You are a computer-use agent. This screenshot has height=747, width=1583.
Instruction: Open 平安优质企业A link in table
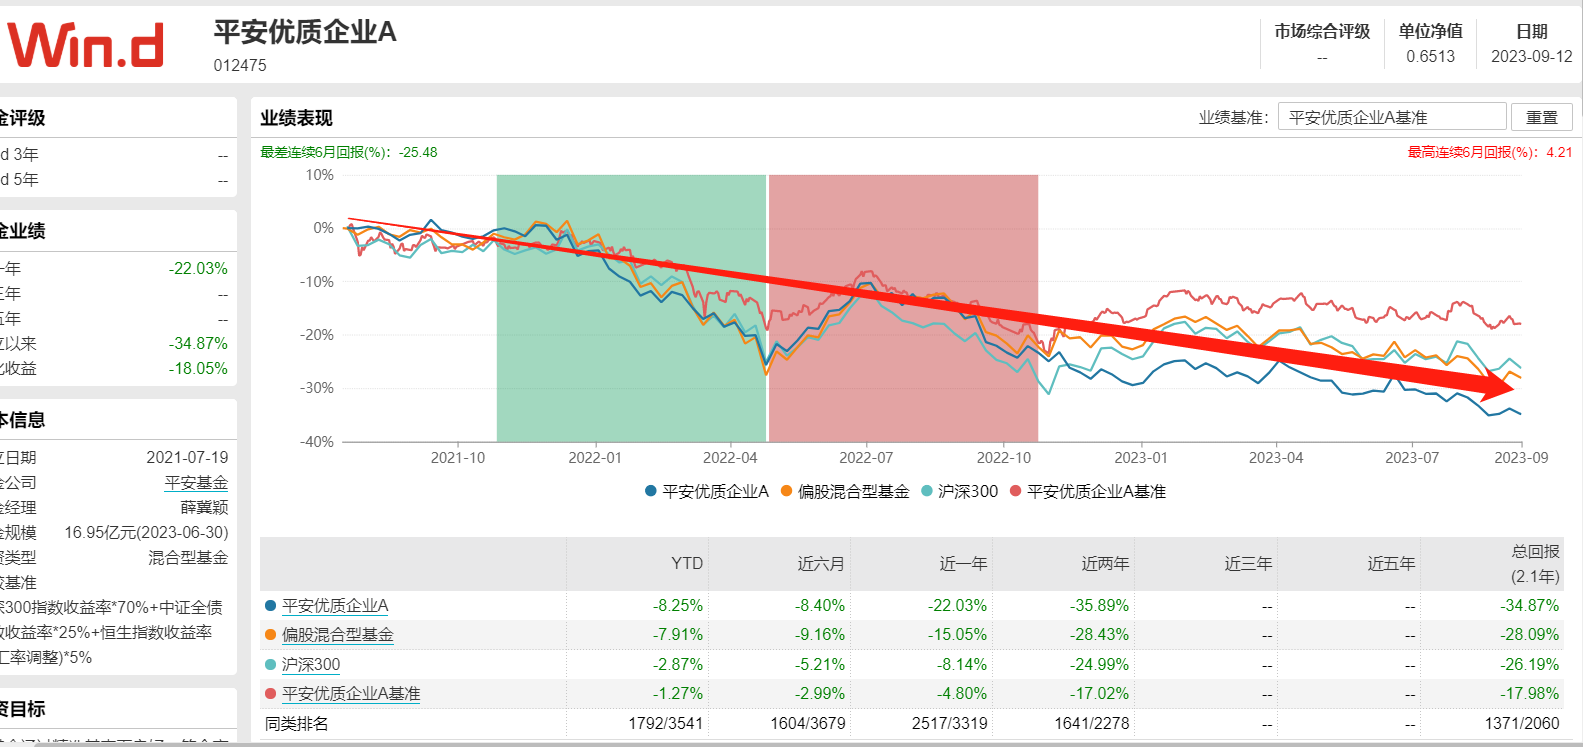pos(335,606)
